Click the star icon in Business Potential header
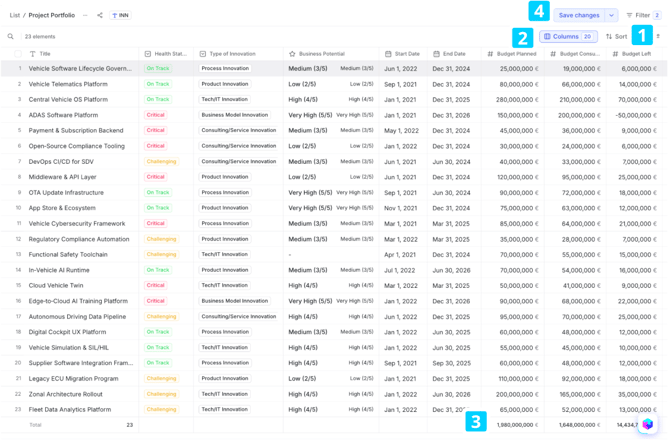Screen dimensions: 670x441 292,54
